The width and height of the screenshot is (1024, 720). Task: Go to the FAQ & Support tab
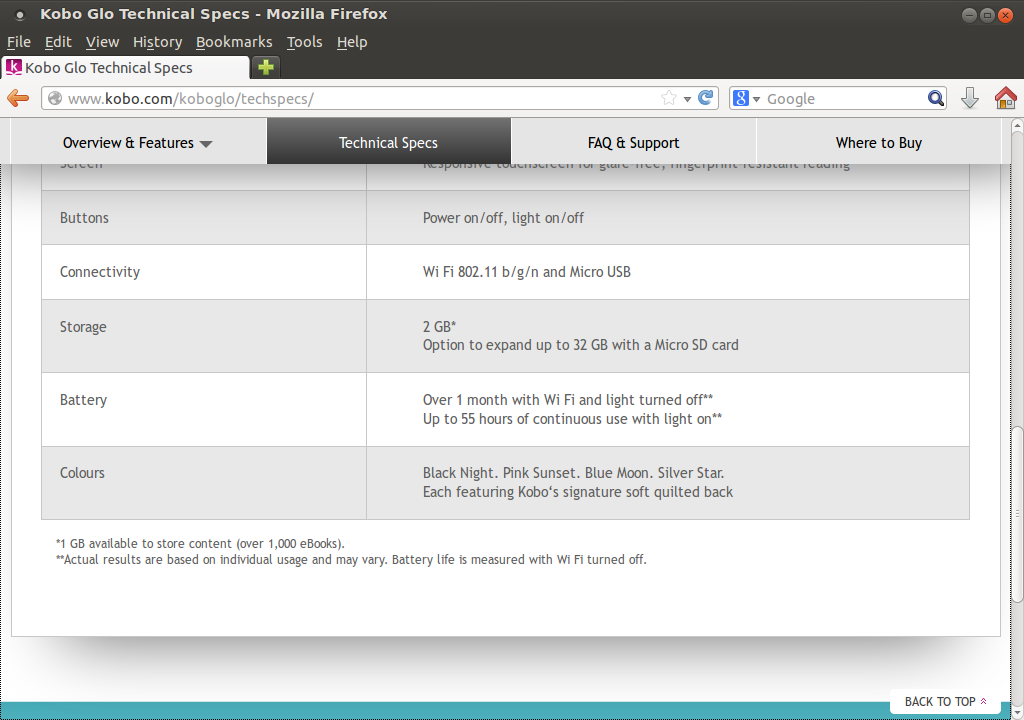coord(633,142)
